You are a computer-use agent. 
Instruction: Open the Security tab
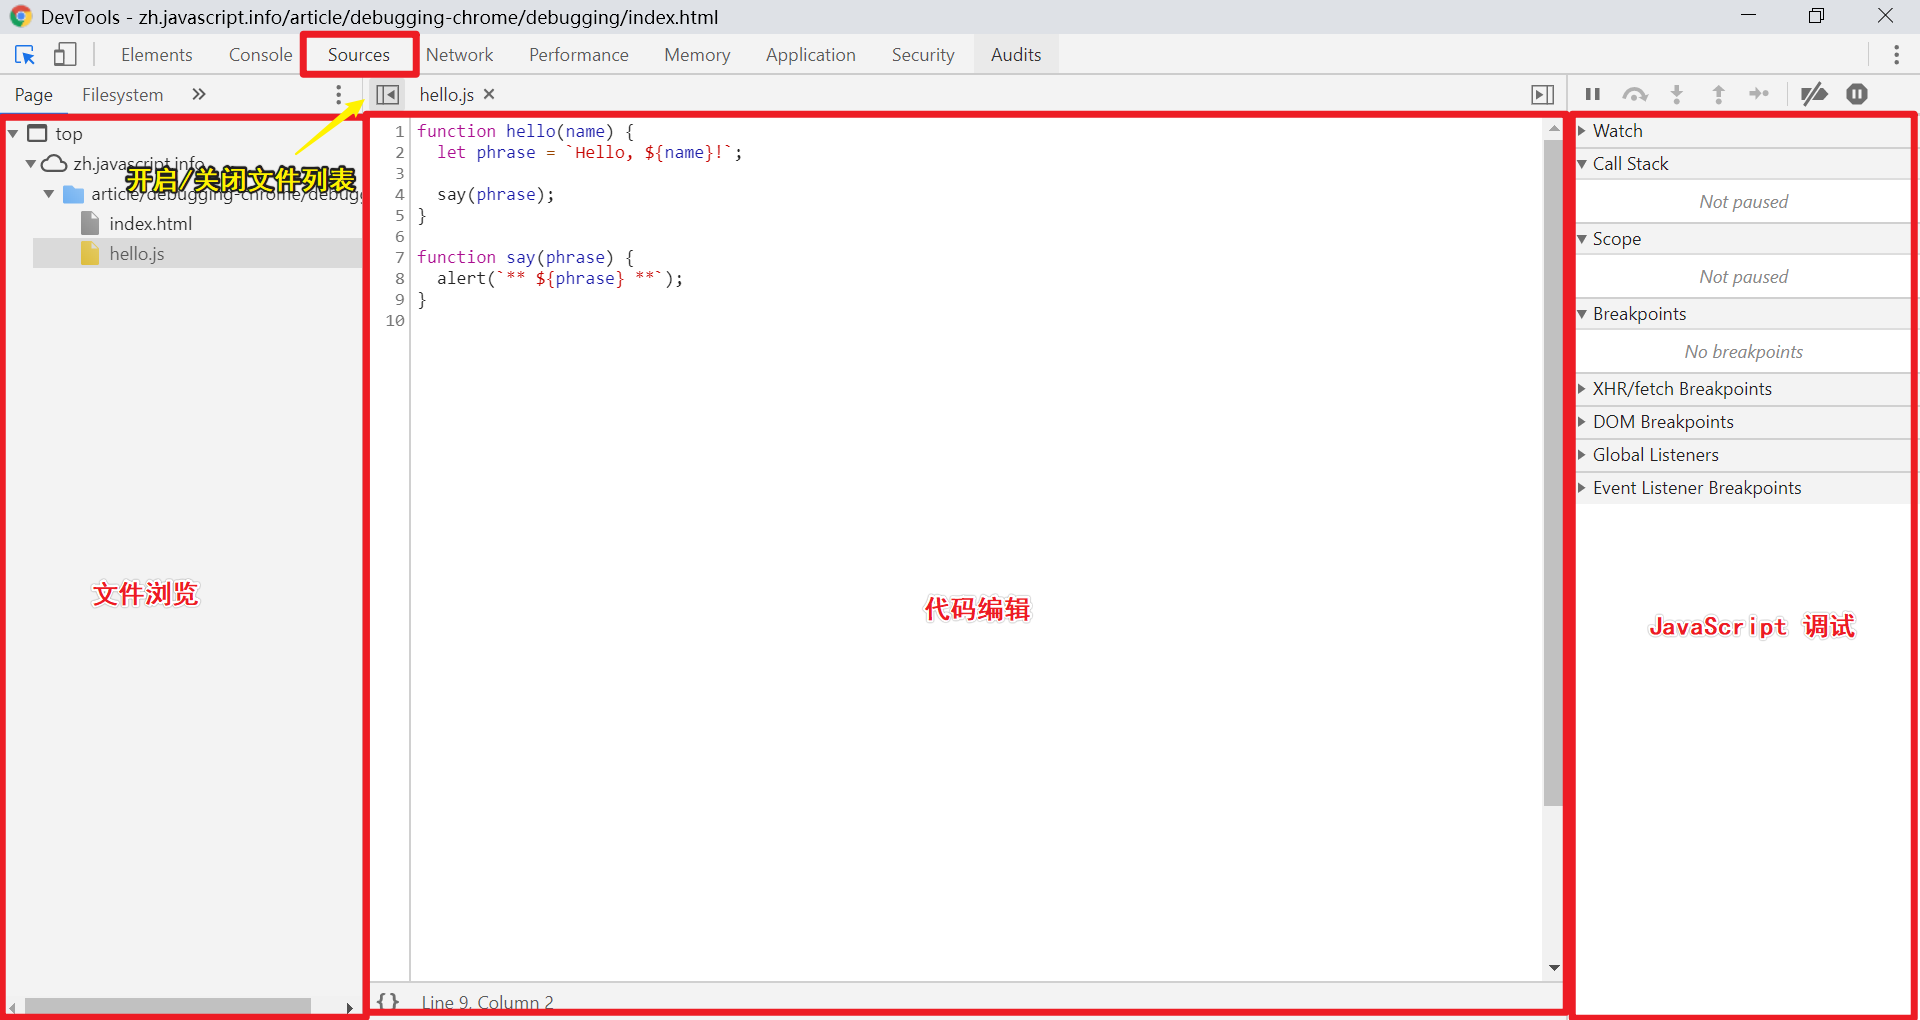tap(923, 55)
